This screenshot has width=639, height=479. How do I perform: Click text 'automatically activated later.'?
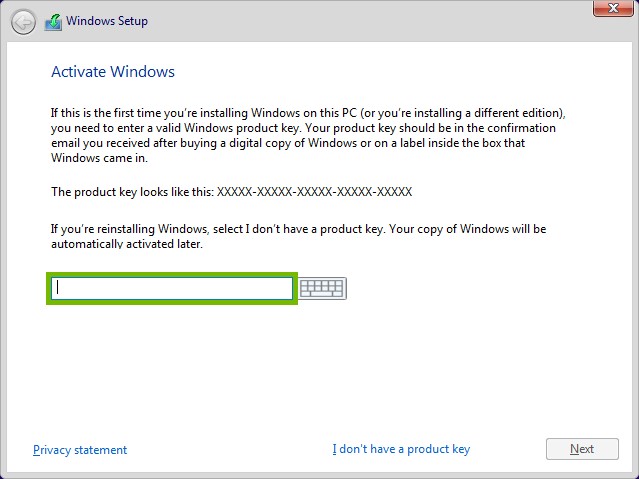[x=127, y=244]
